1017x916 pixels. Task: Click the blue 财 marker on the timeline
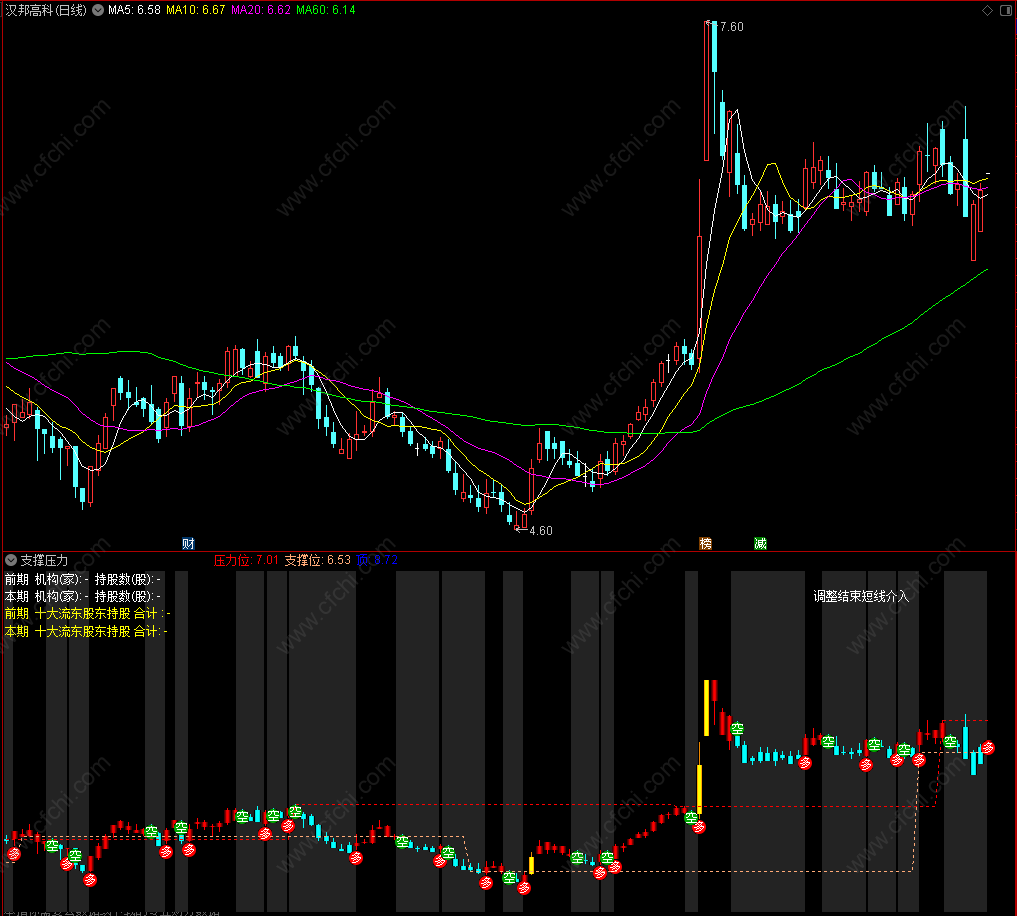[x=188, y=544]
